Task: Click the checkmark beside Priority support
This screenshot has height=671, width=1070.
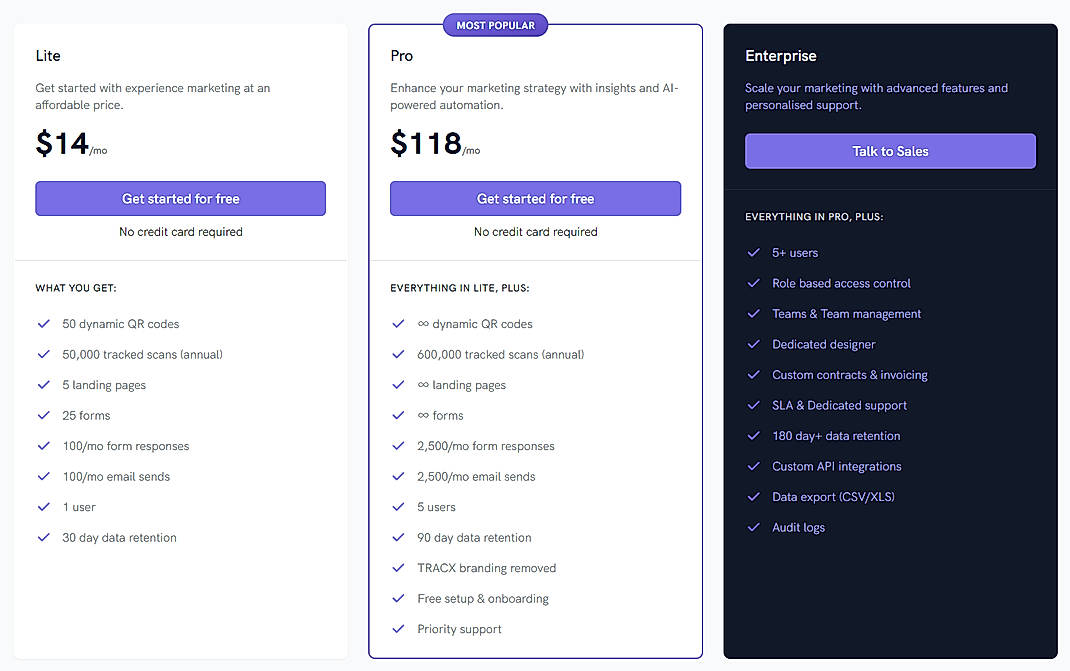Action: coord(398,629)
